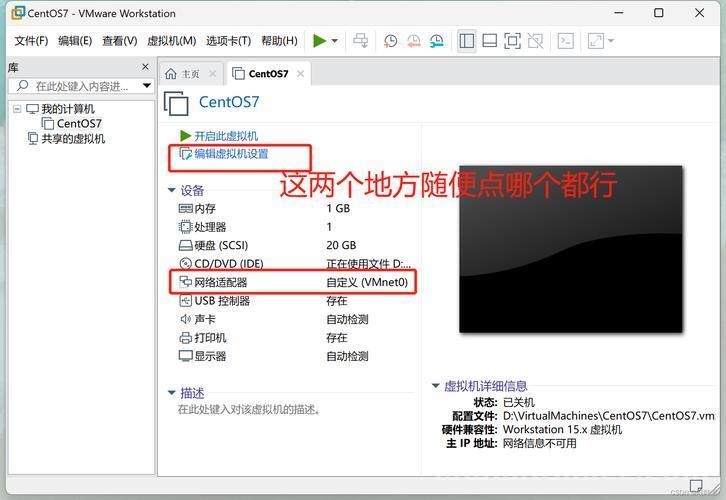726x500 pixels.
Task: Take a snapshot with the clock icon
Action: click(x=390, y=41)
